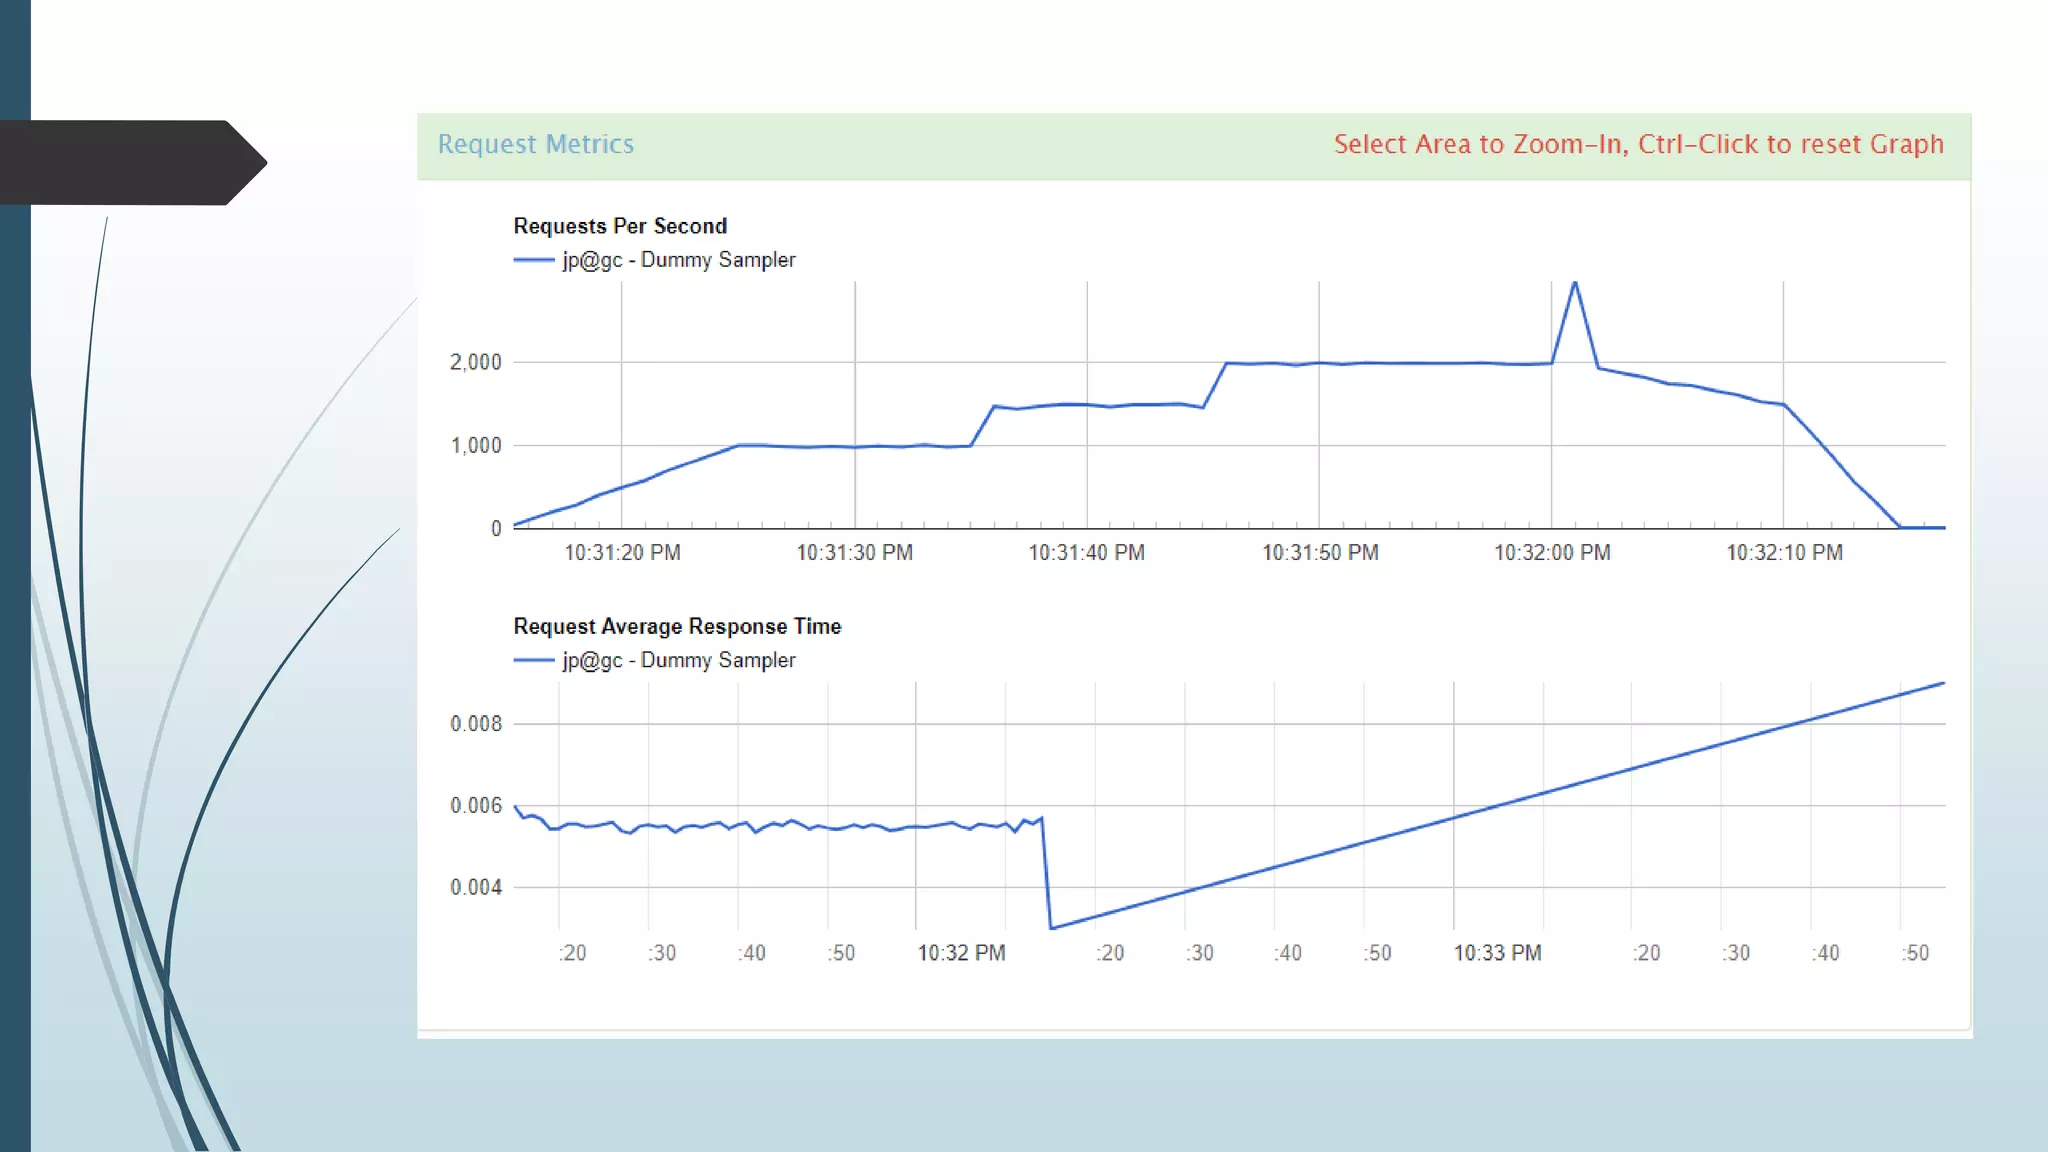Click the Requests Per Second chart title
Screen dimensions: 2048x1152
pyautogui.click(x=620, y=226)
